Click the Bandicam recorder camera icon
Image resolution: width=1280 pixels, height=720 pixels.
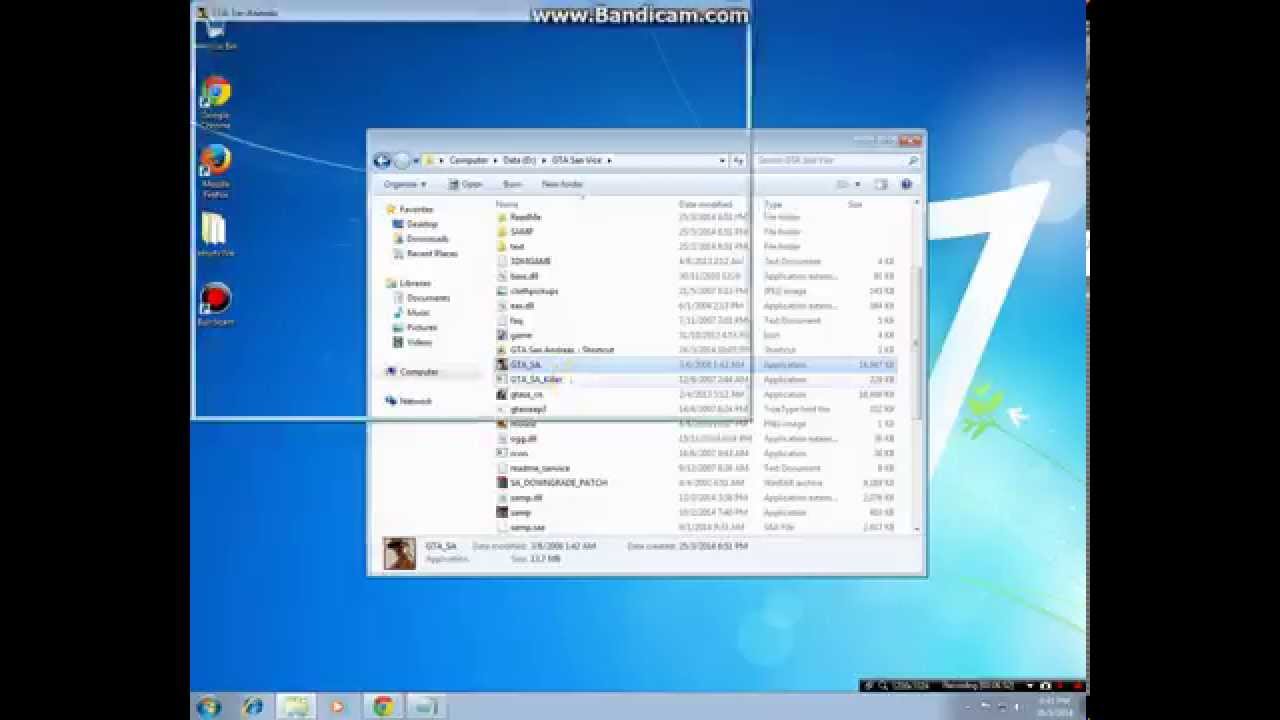[x=1045, y=686]
